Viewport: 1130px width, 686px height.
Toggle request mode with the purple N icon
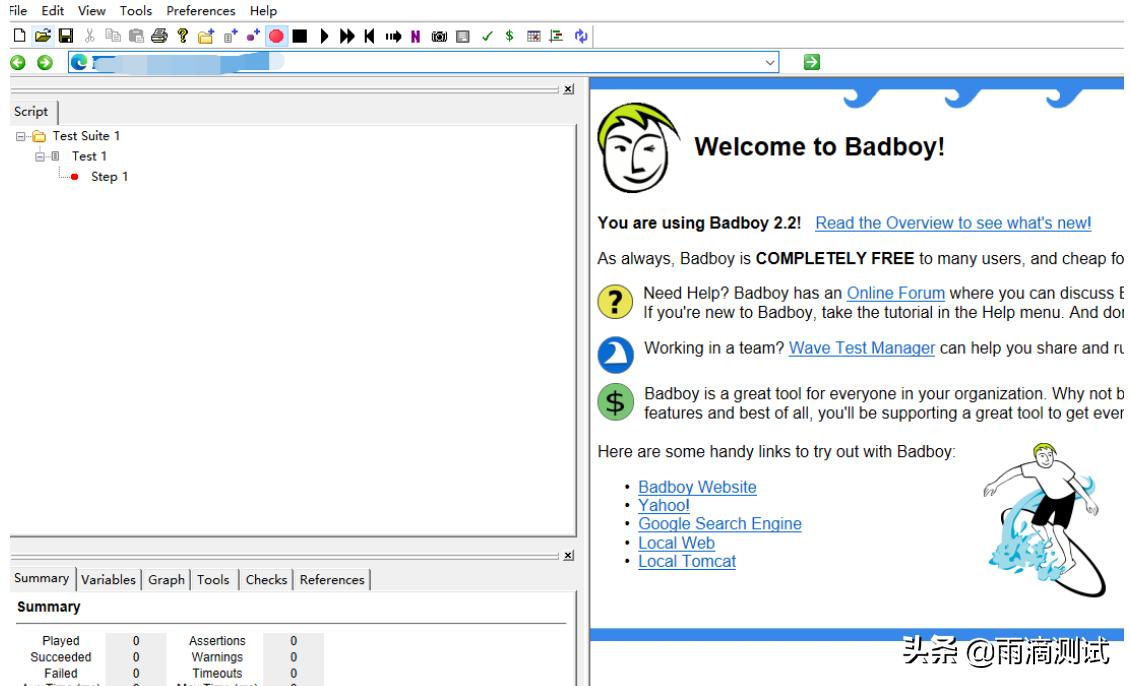(x=416, y=36)
